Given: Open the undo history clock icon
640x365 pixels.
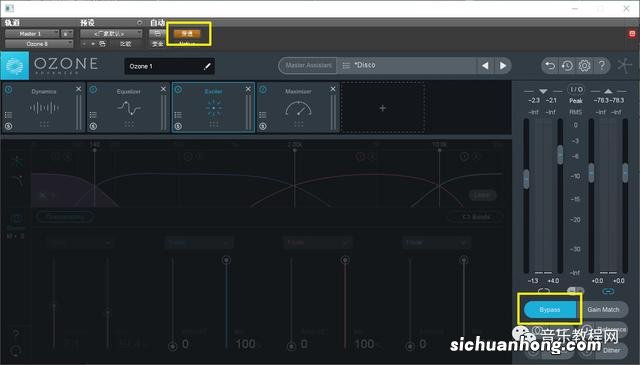Looking at the screenshot, I should (x=567, y=65).
